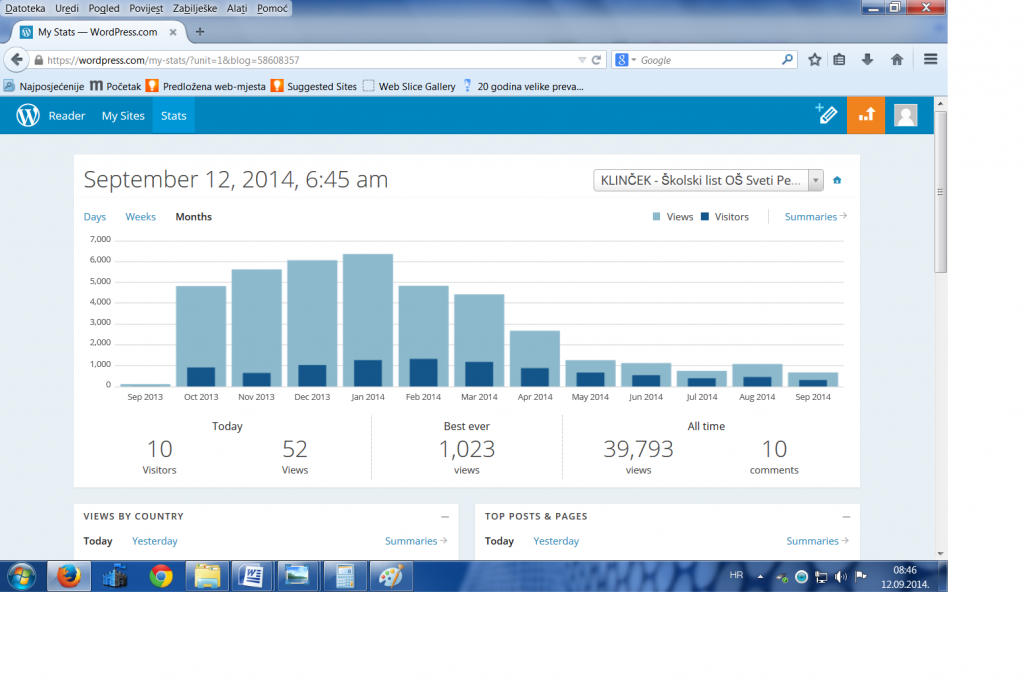Click the WordPress logo icon
This screenshot has width=1024, height=682.
coord(28,116)
